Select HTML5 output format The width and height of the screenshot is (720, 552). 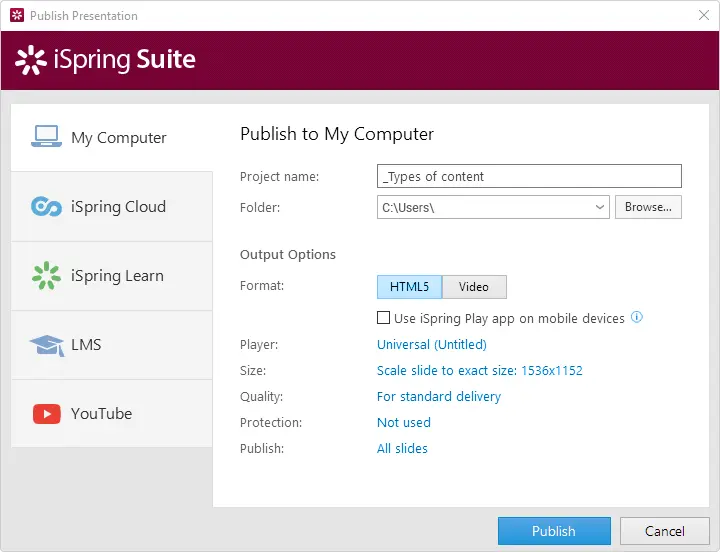pyautogui.click(x=409, y=287)
